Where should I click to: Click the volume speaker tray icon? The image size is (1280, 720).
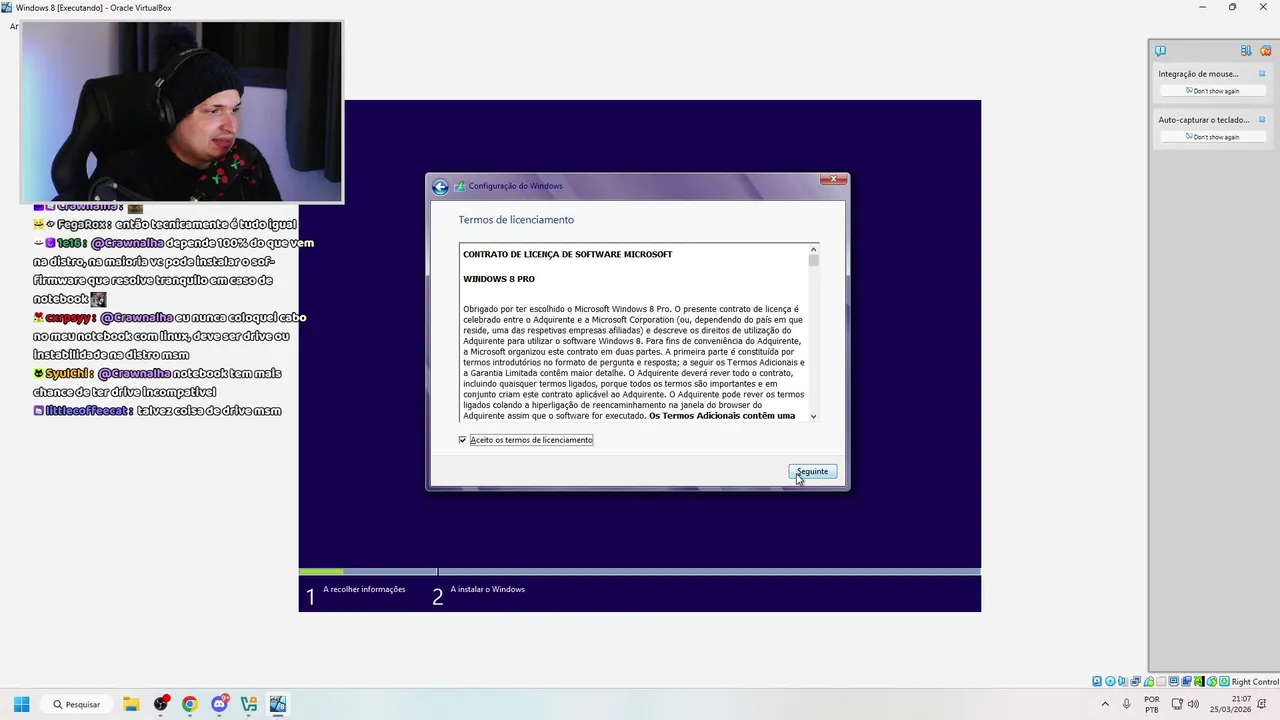(x=1193, y=704)
